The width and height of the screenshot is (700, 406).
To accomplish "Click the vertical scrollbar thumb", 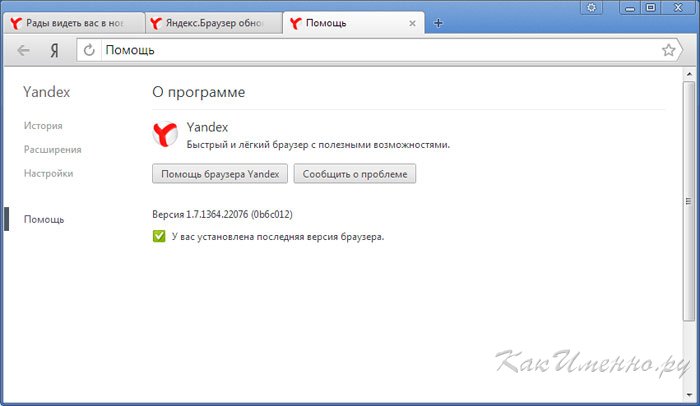I will [689, 201].
